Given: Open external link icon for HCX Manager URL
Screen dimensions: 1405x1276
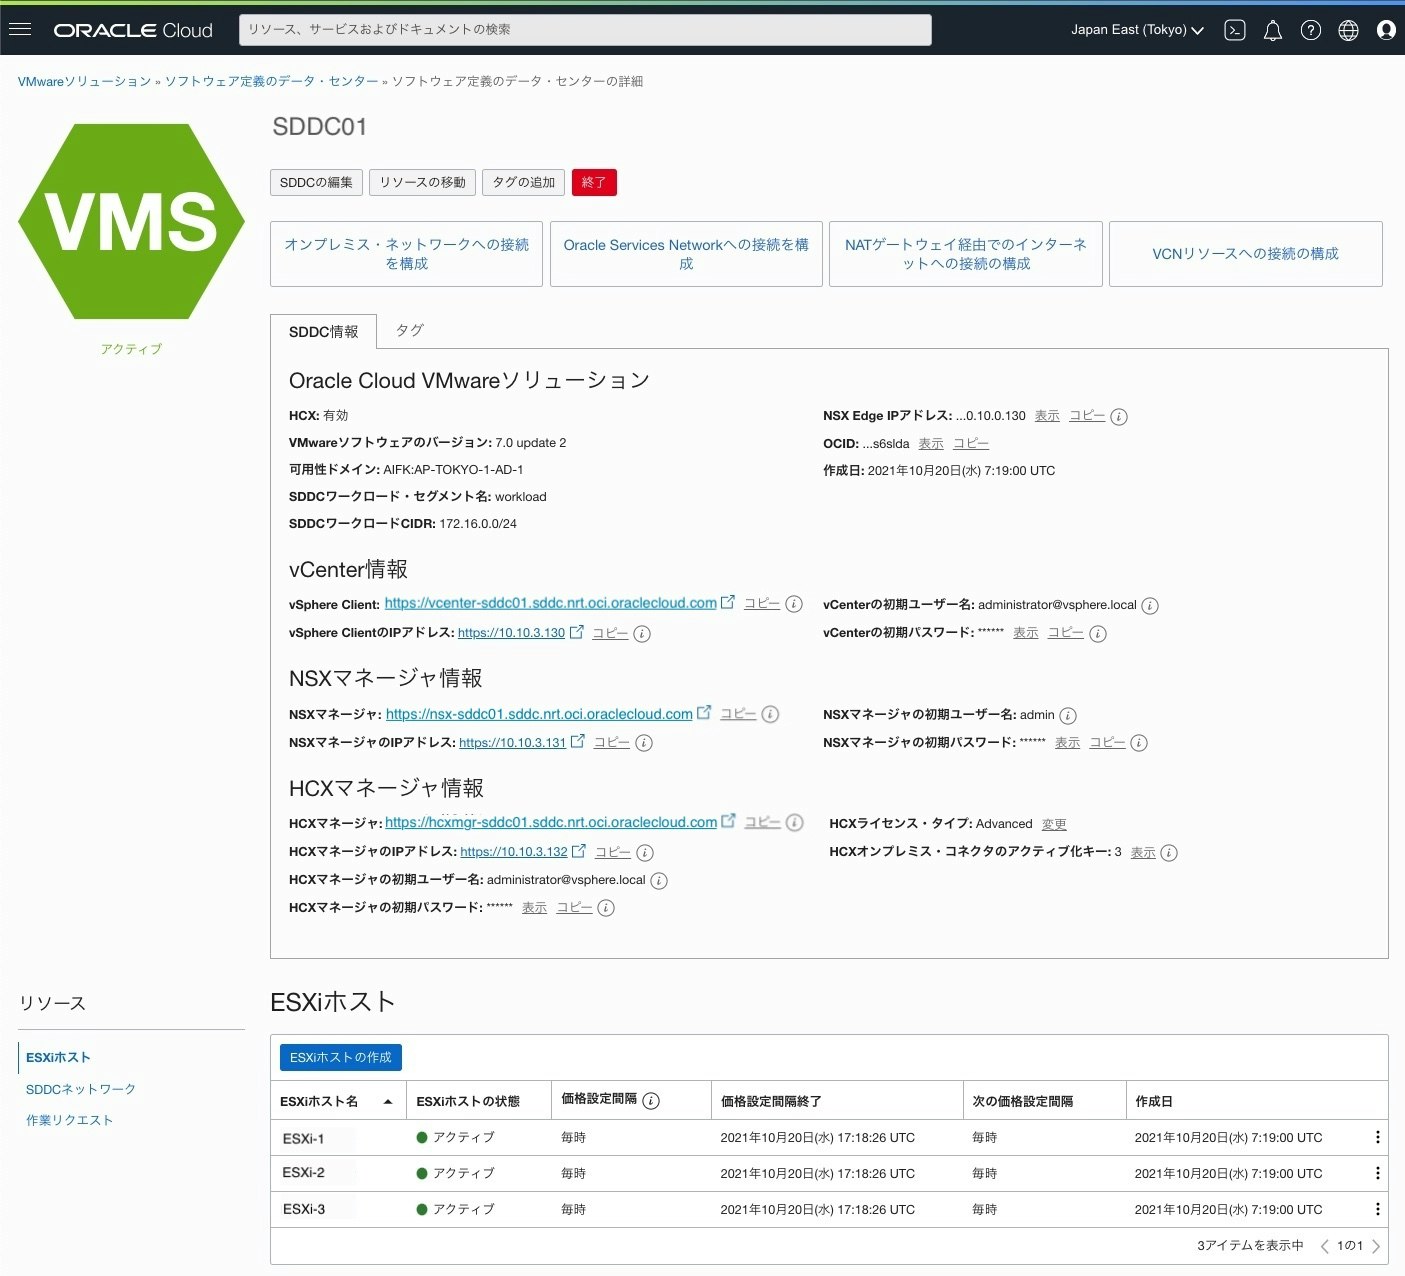Looking at the screenshot, I should pyautogui.click(x=728, y=821).
